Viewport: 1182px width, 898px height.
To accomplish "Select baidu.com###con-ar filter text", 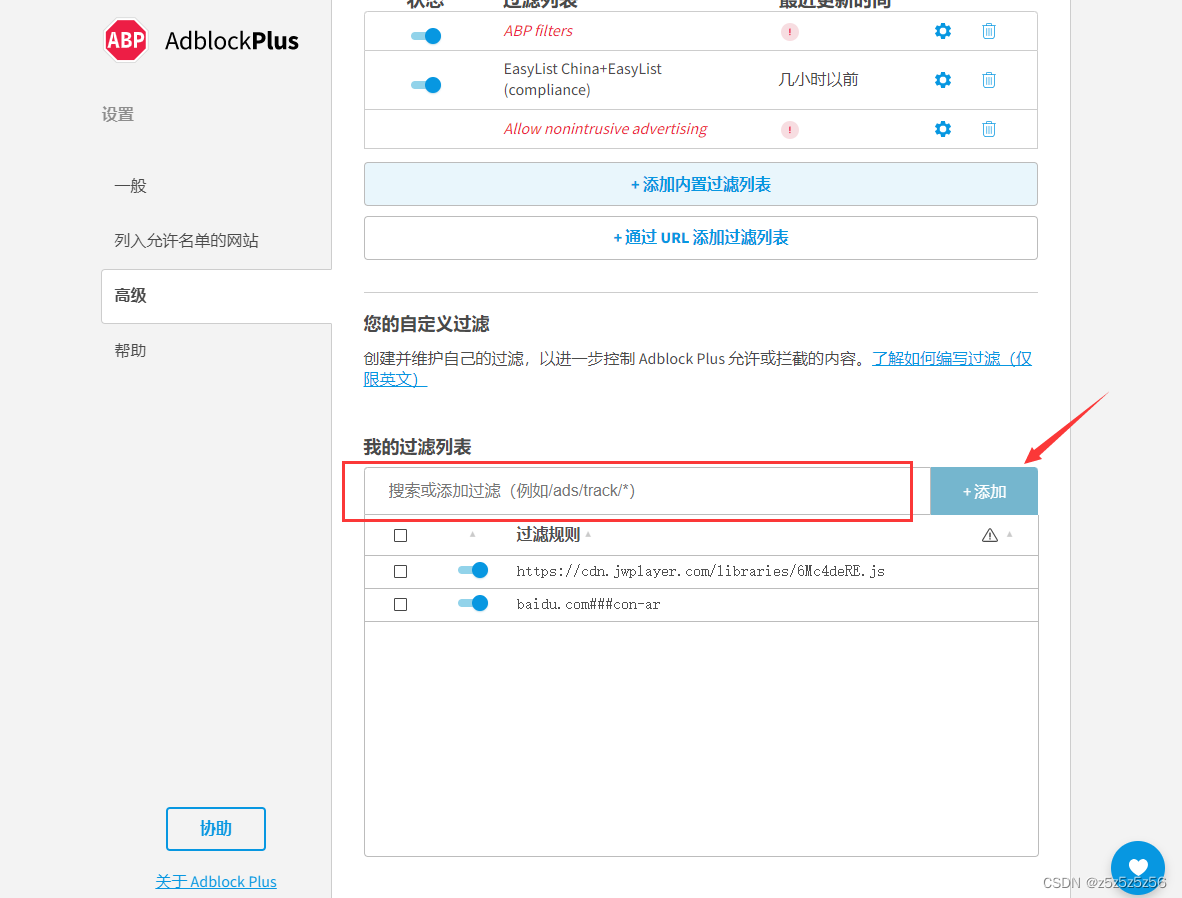I will pyautogui.click(x=588, y=605).
